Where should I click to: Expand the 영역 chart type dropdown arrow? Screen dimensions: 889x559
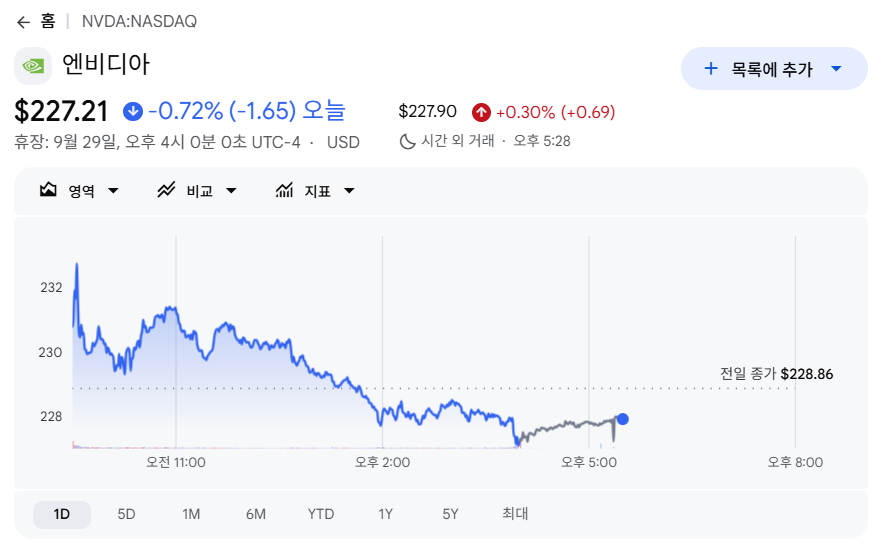pos(113,191)
